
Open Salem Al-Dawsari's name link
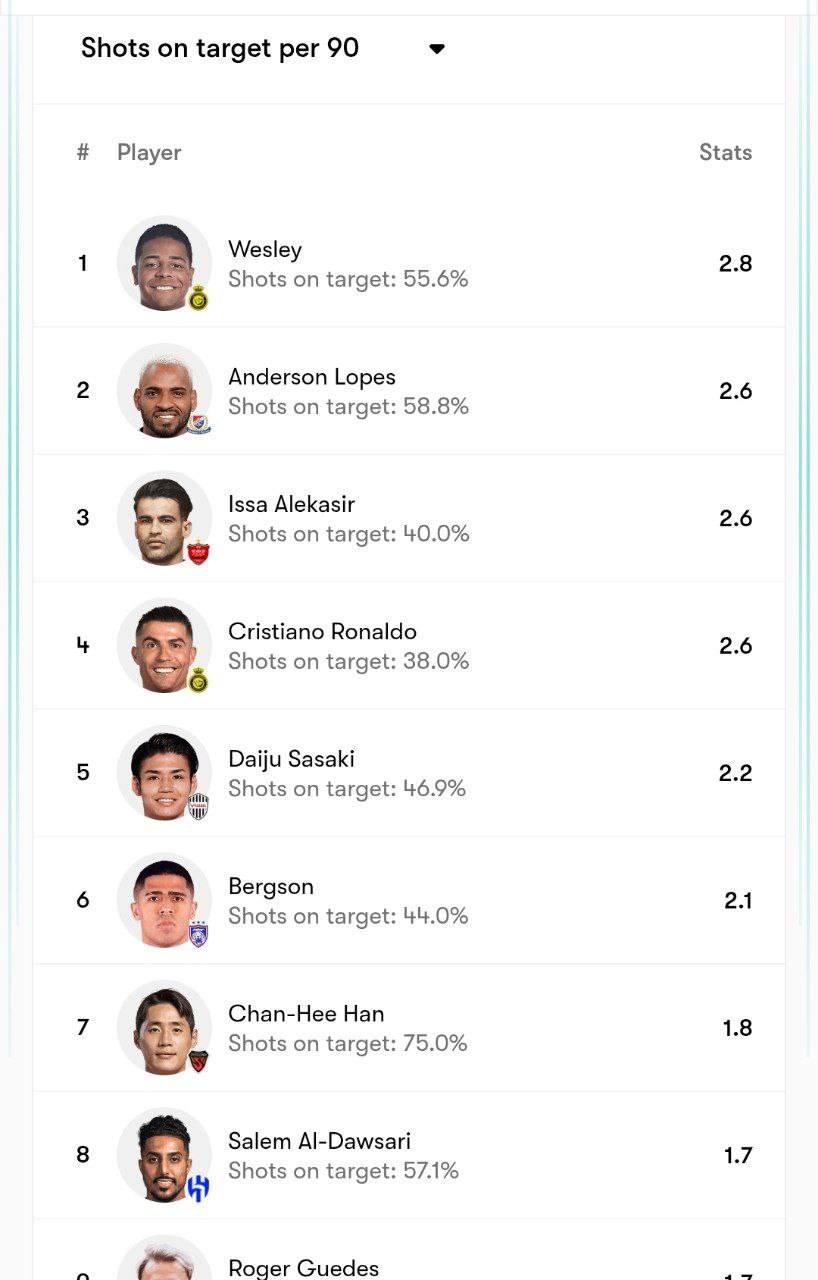pyautogui.click(x=319, y=1141)
